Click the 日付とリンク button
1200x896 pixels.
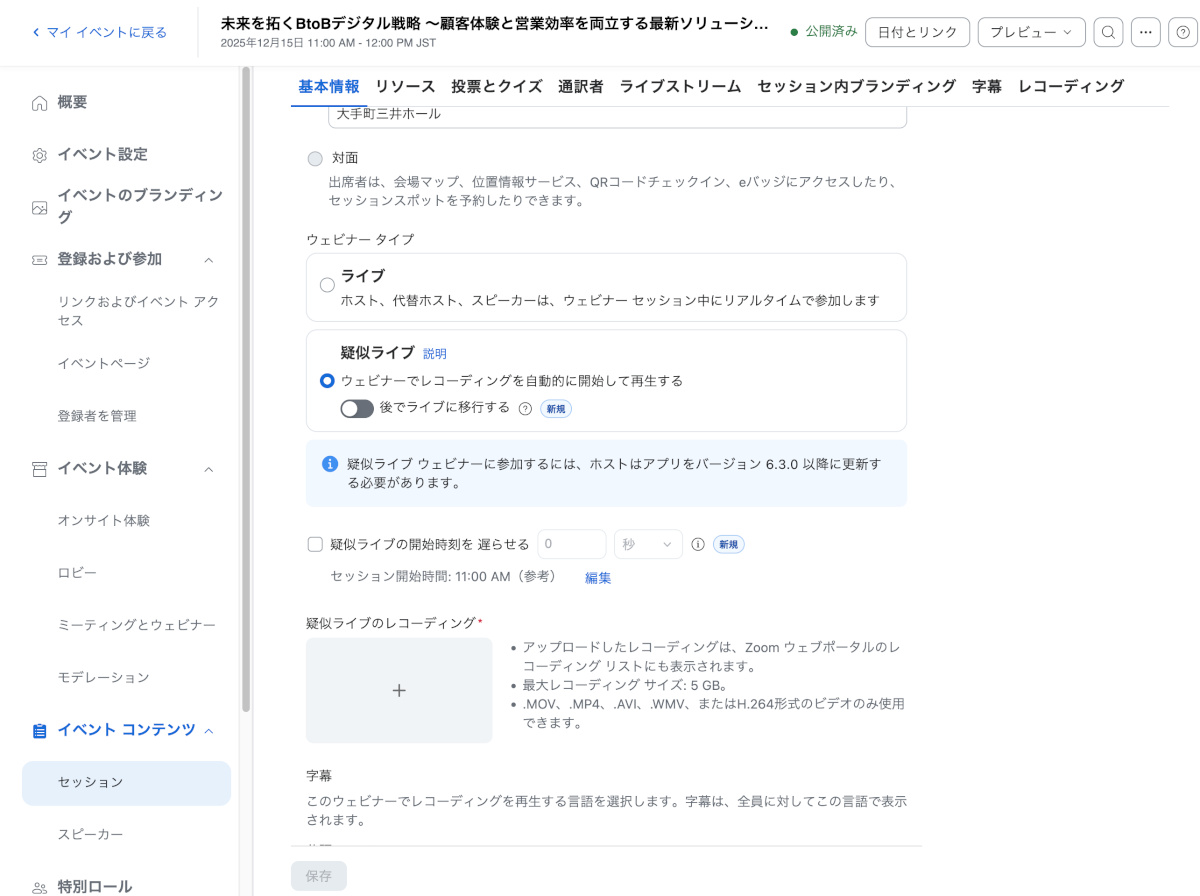[x=917, y=32]
